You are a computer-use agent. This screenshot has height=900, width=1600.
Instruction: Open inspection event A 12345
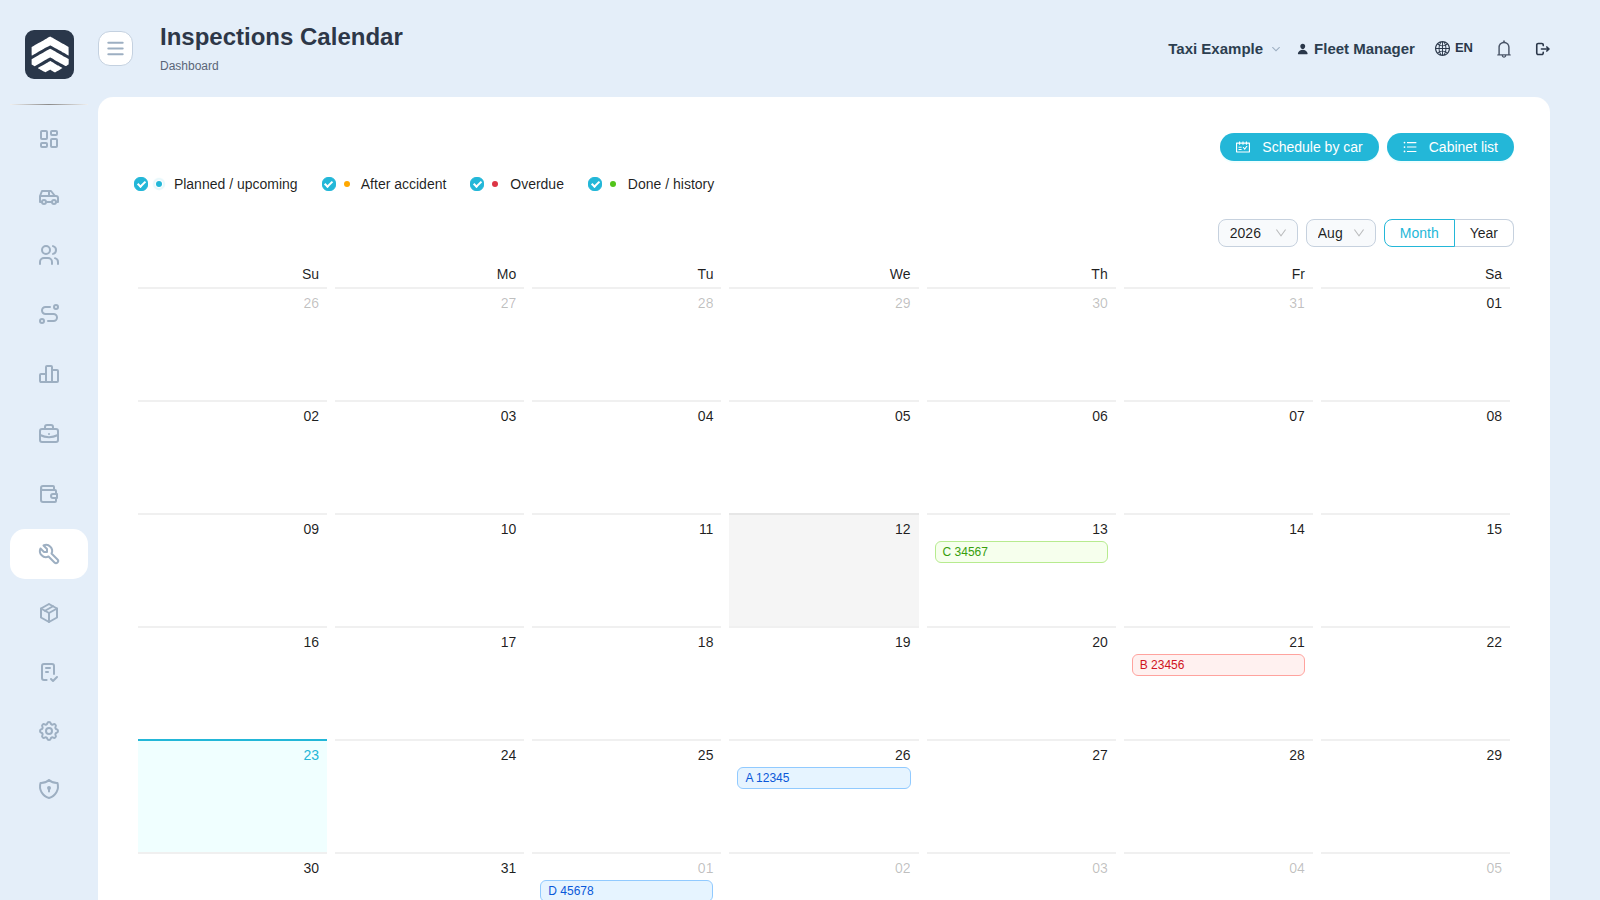[824, 778]
